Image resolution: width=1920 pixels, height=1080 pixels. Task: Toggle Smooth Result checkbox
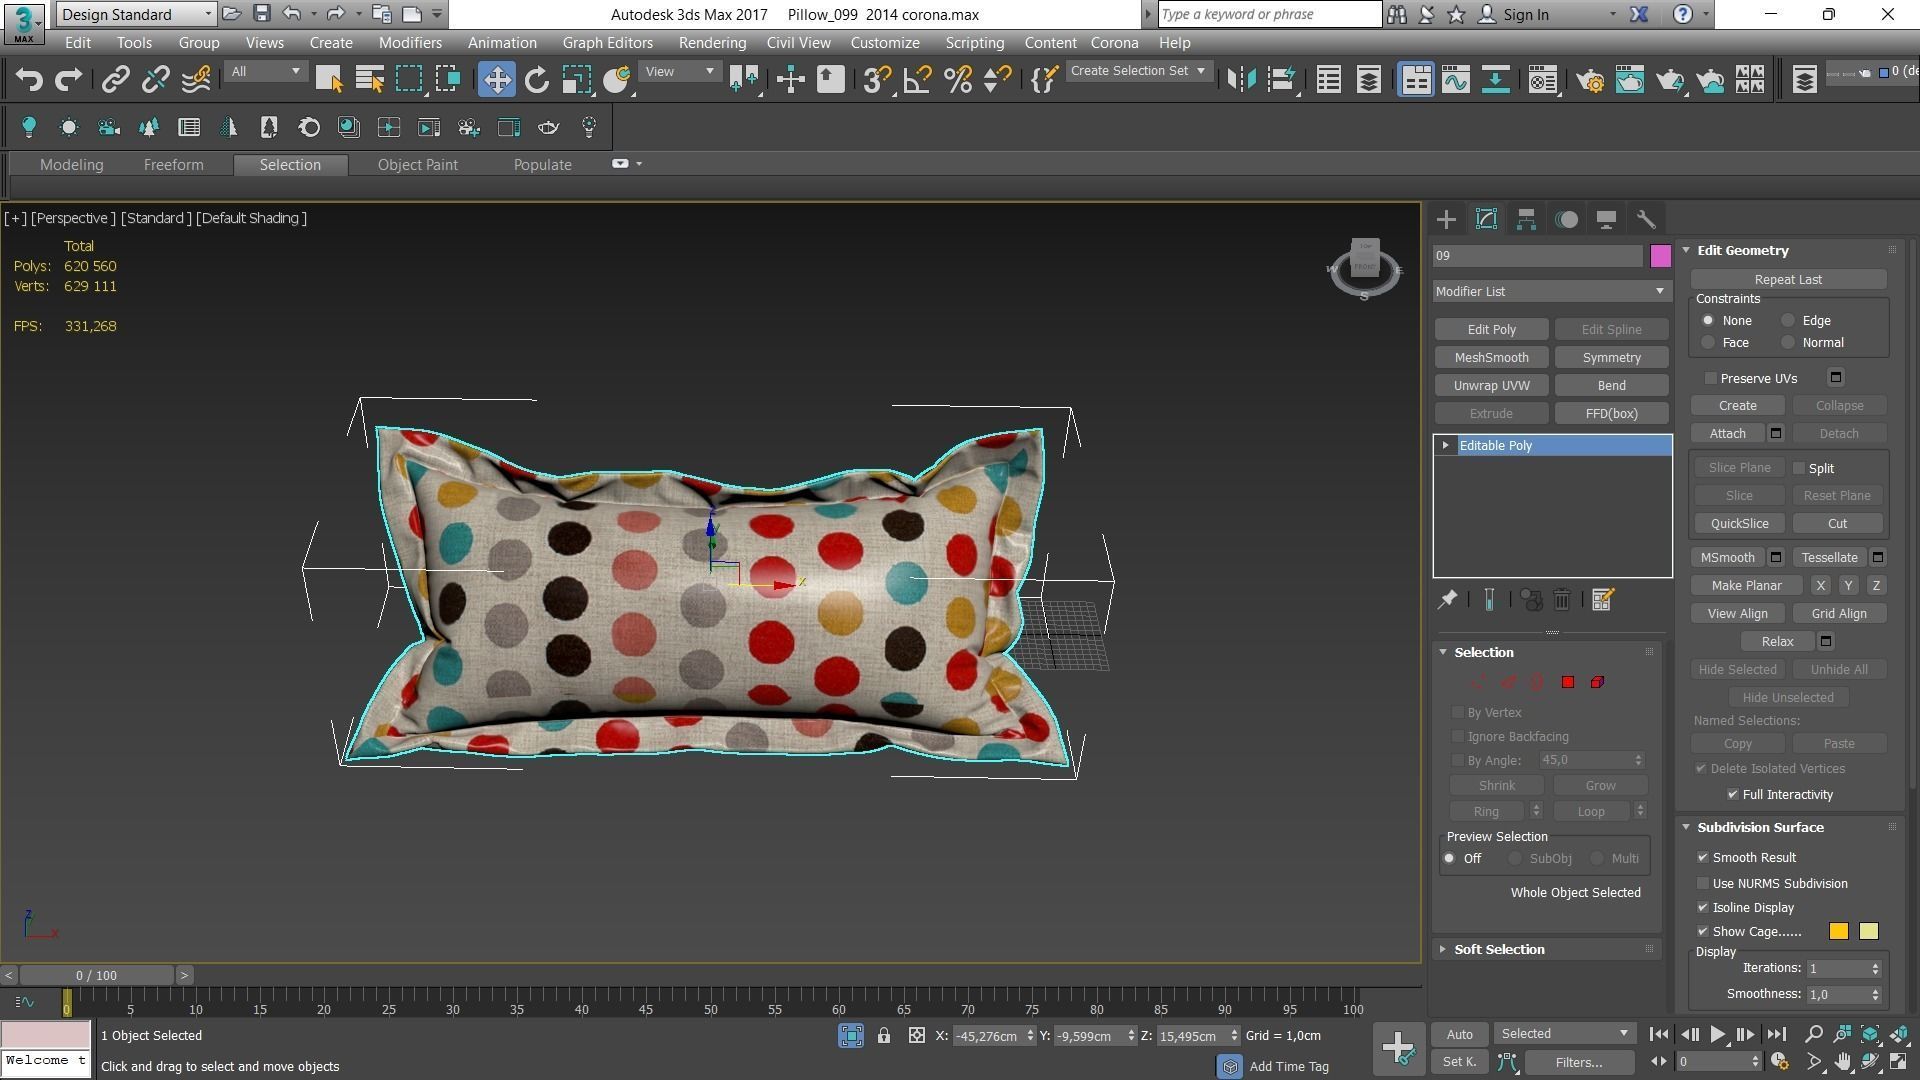(x=1703, y=858)
